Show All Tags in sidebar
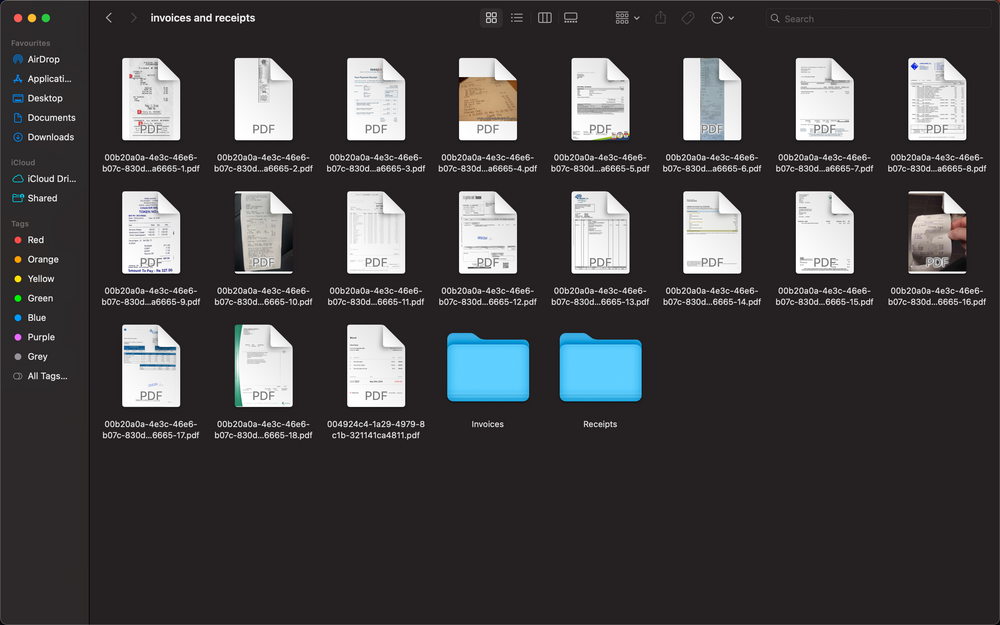Screen dimensions: 1000x625 pyautogui.click(x=47, y=376)
